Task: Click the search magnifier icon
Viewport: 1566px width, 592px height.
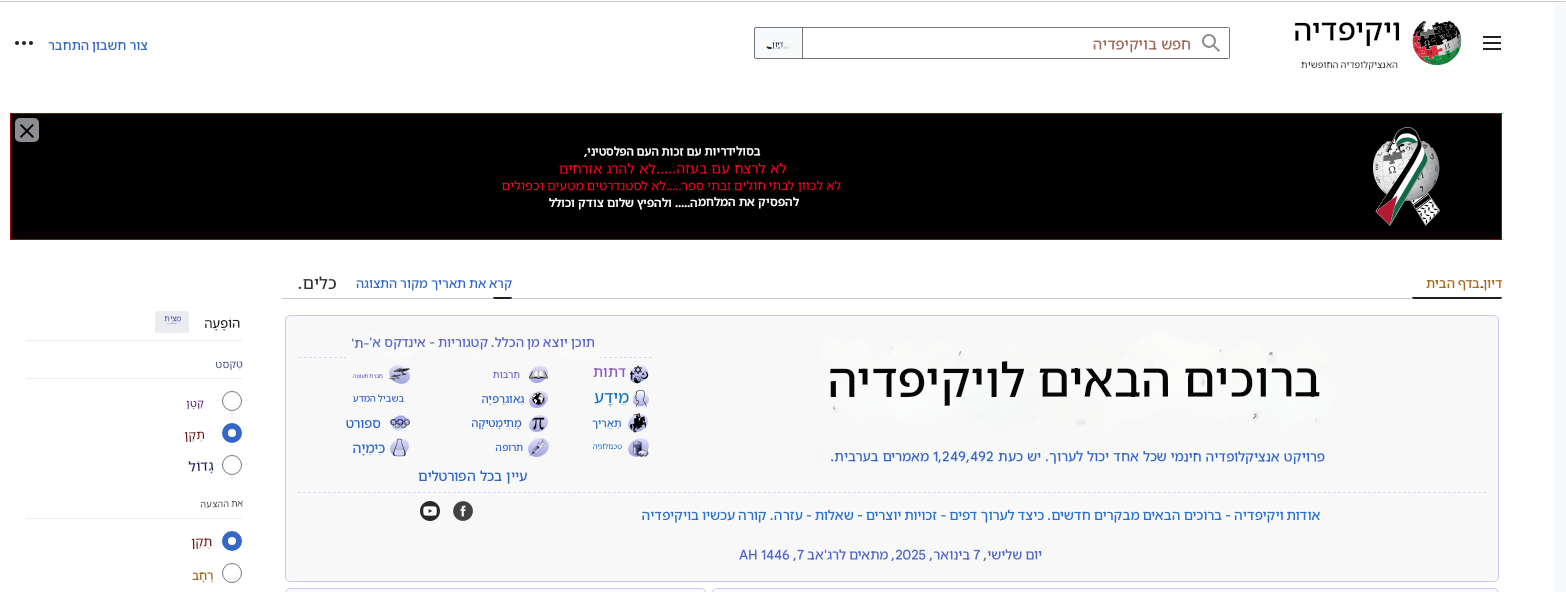Action: pos(1211,43)
